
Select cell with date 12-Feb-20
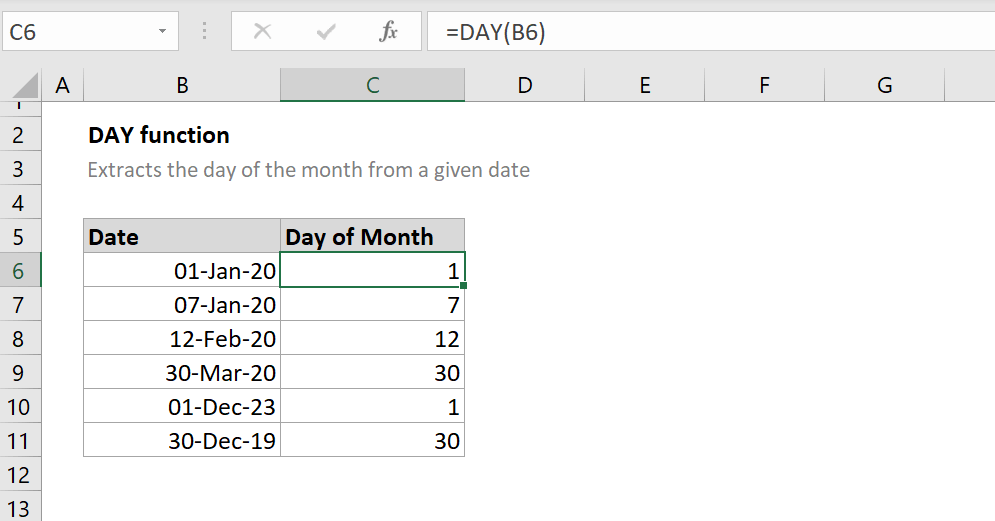[182, 339]
